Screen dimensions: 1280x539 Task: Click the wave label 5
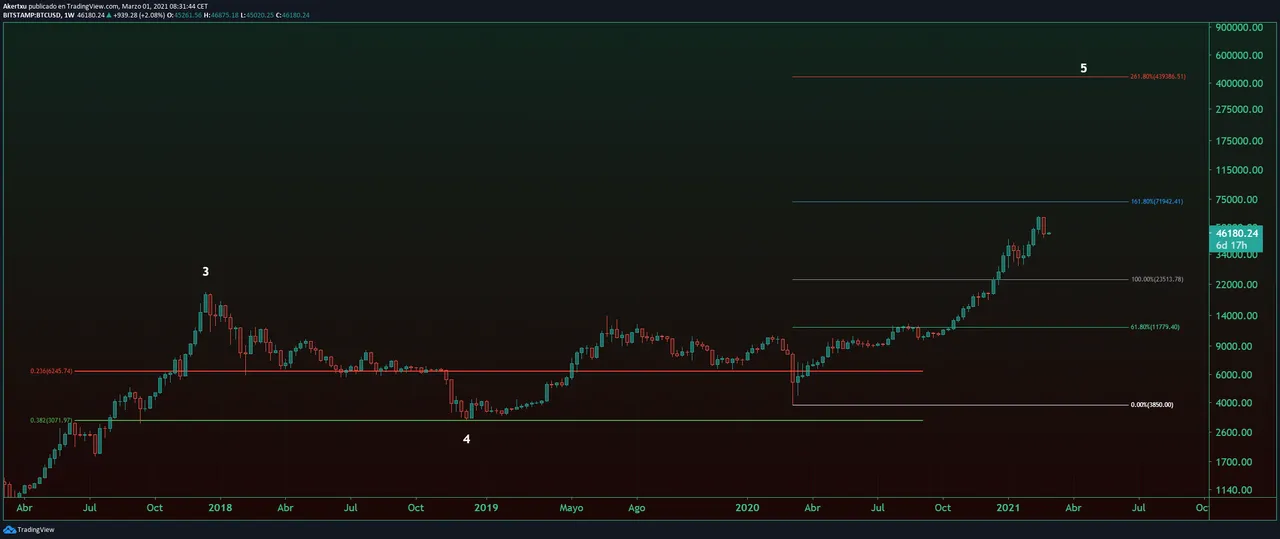pos(1084,69)
